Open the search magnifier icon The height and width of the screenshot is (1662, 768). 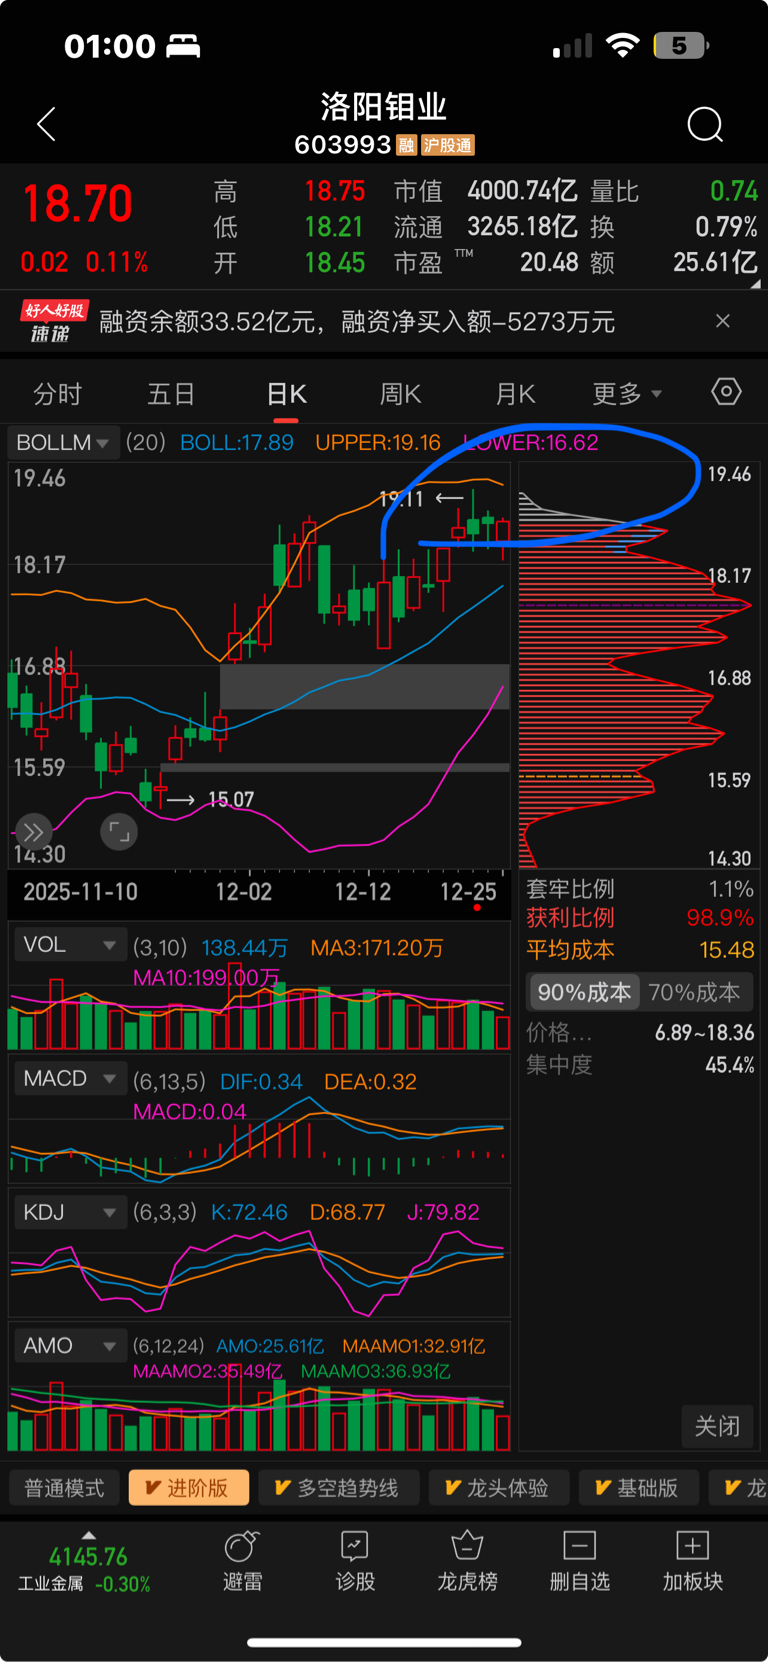(705, 125)
